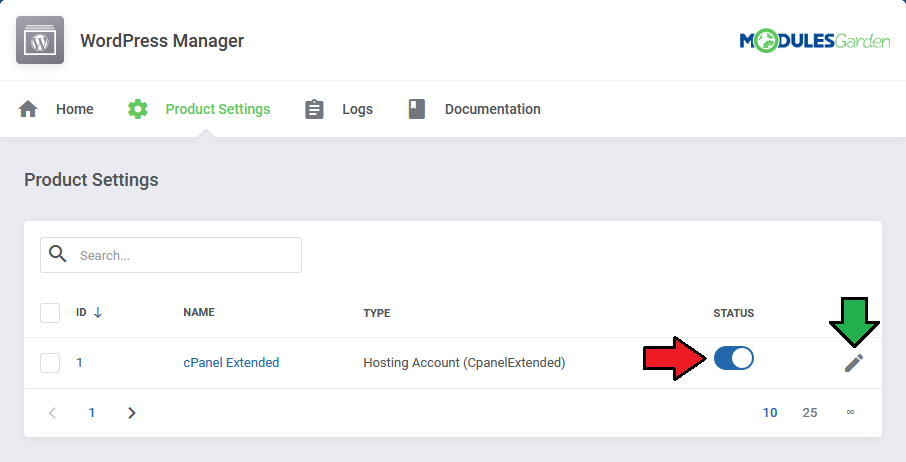Show 10 entries per page
Viewport: 906px width, 462px height.
[x=770, y=413]
